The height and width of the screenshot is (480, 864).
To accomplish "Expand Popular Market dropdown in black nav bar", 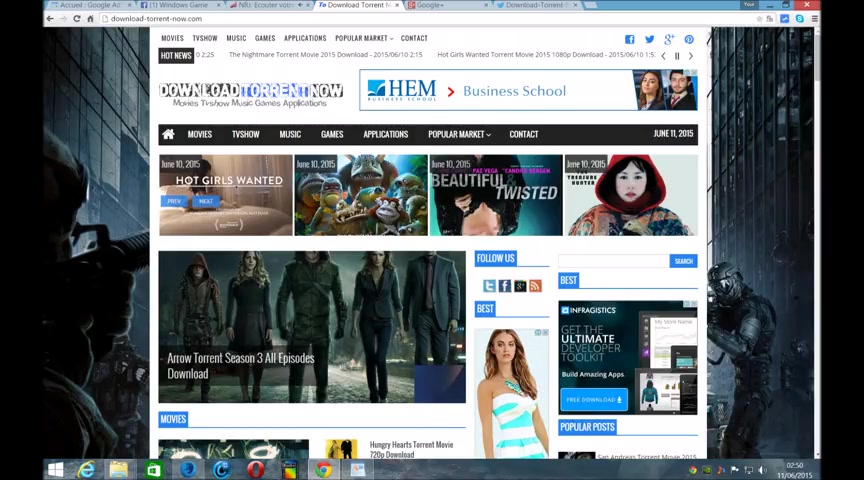I will (460, 134).
